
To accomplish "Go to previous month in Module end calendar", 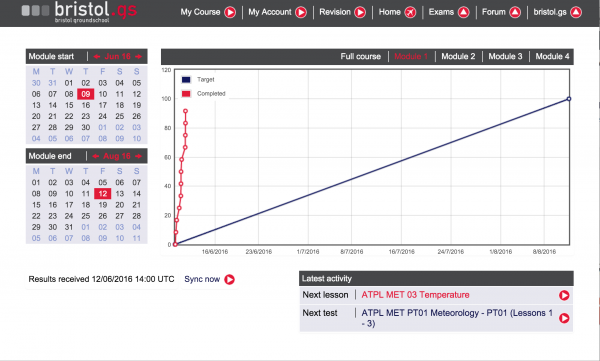I will click(x=96, y=156).
